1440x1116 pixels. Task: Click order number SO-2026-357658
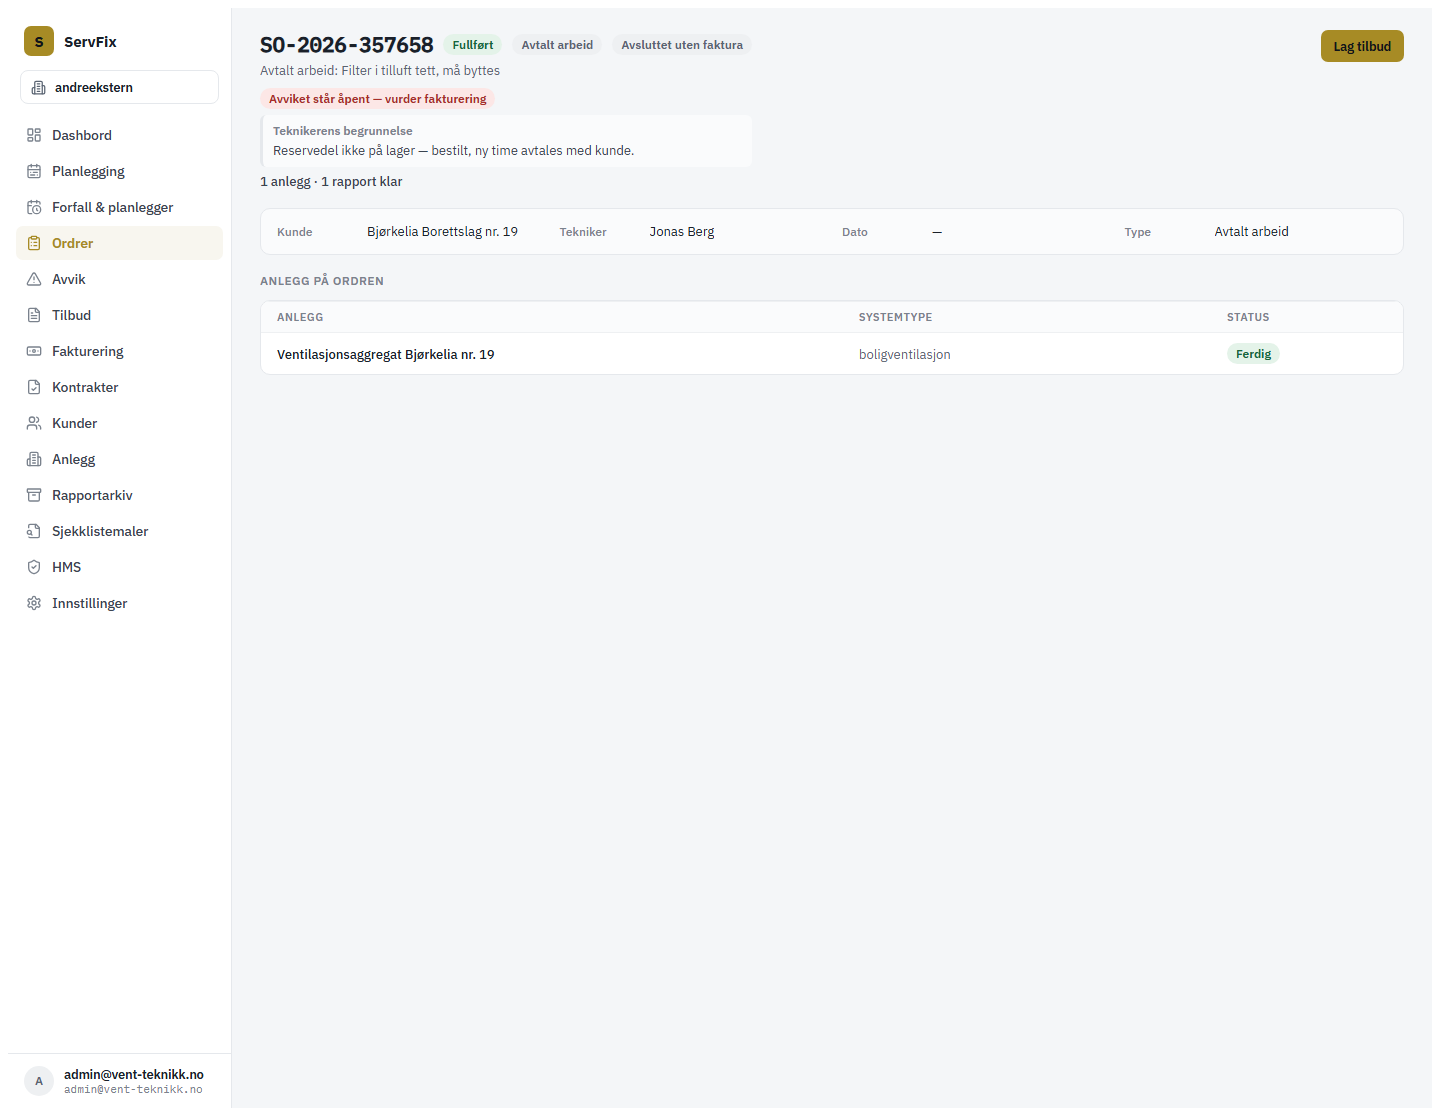(347, 45)
